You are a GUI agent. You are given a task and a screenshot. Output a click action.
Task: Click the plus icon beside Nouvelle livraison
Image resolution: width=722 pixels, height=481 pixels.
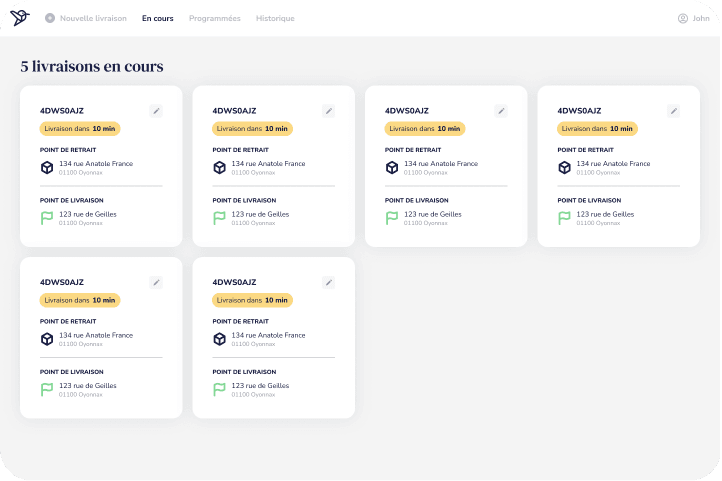pos(50,18)
